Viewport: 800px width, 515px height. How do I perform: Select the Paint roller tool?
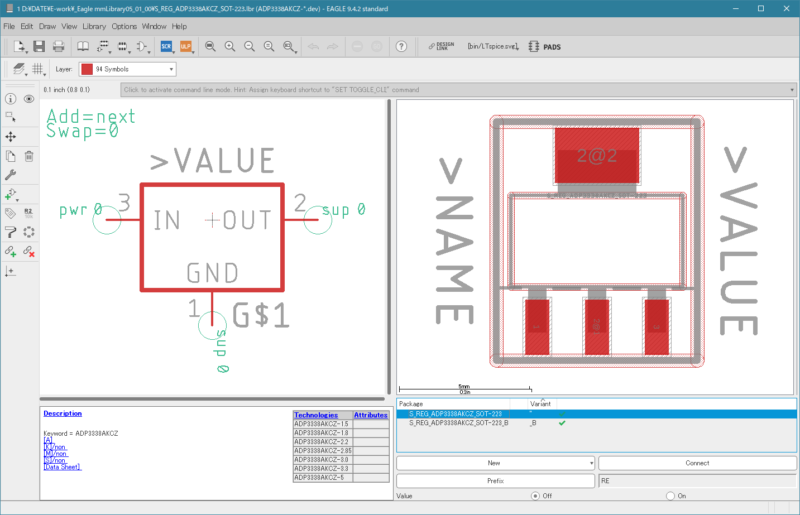tap(11, 232)
